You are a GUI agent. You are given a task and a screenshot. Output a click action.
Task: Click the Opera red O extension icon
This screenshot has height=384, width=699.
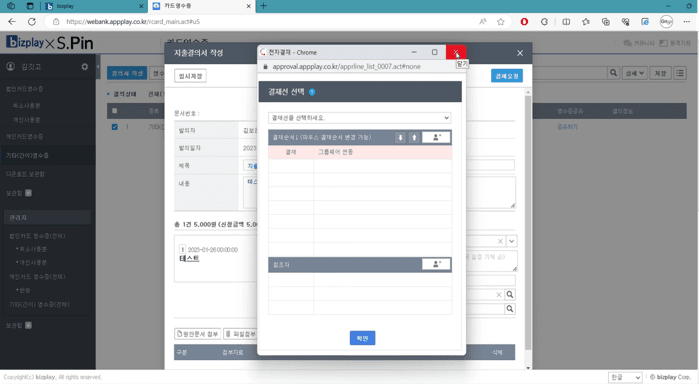pos(524,21)
